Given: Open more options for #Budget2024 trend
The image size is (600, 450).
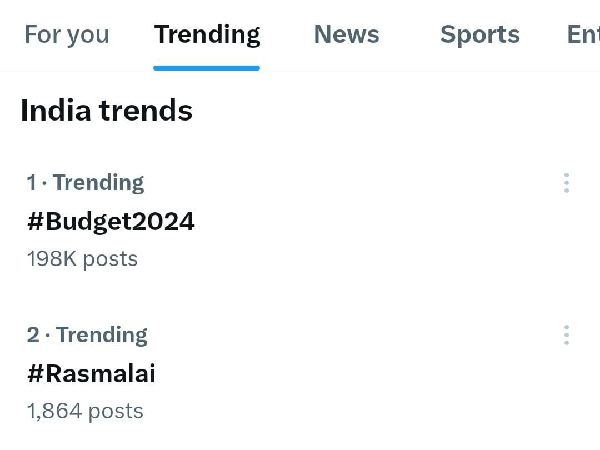Looking at the screenshot, I should 566,183.
